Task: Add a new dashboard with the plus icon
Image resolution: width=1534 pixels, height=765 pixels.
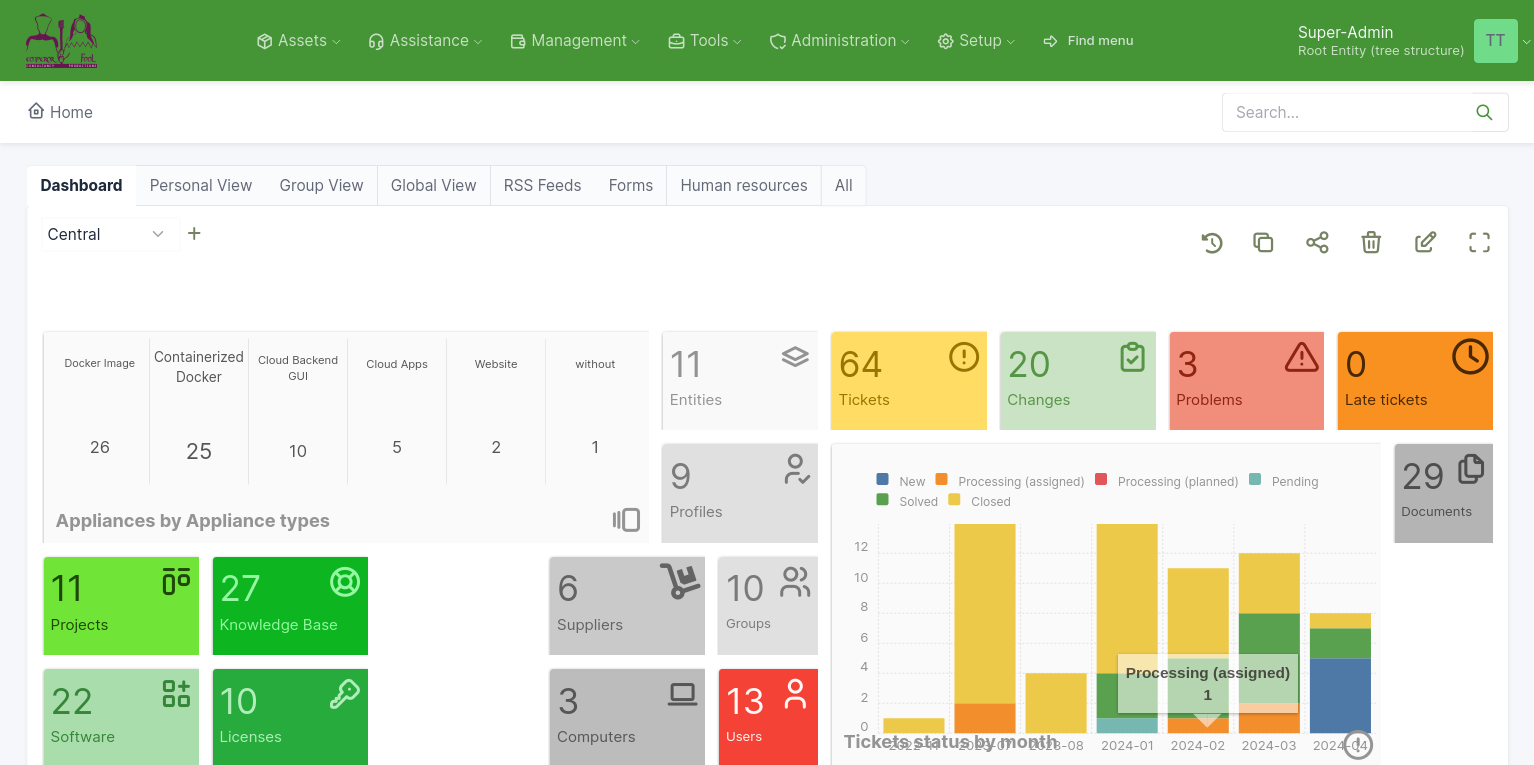Action: pos(194,233)
